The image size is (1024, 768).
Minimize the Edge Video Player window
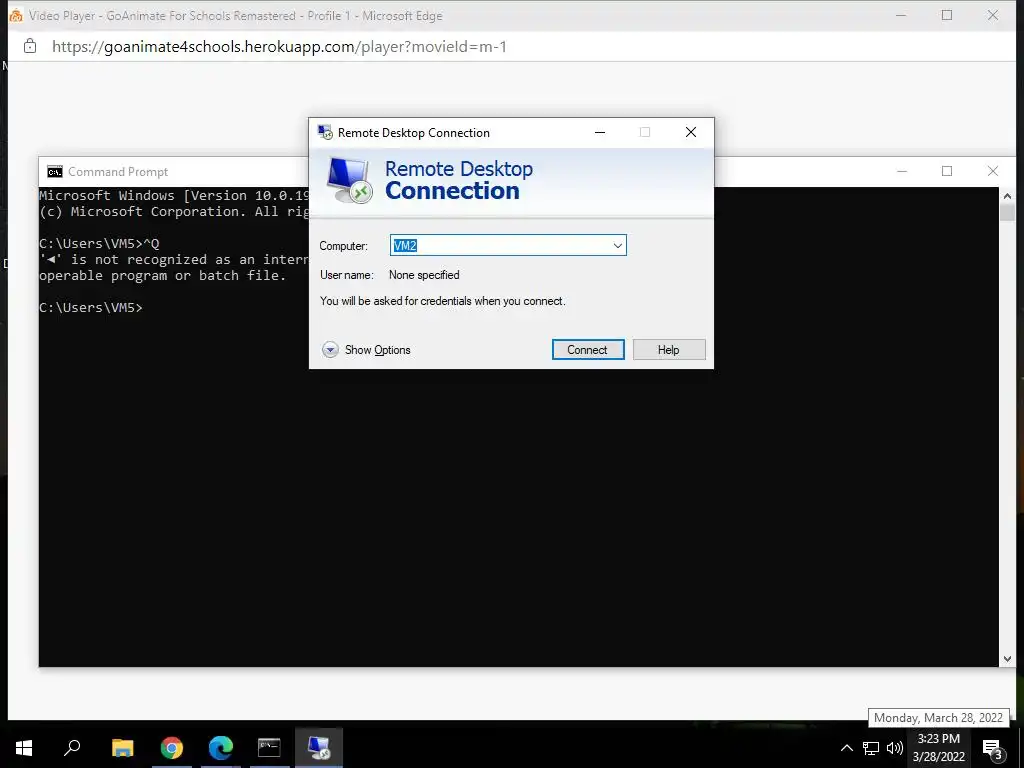coord(901,15)
